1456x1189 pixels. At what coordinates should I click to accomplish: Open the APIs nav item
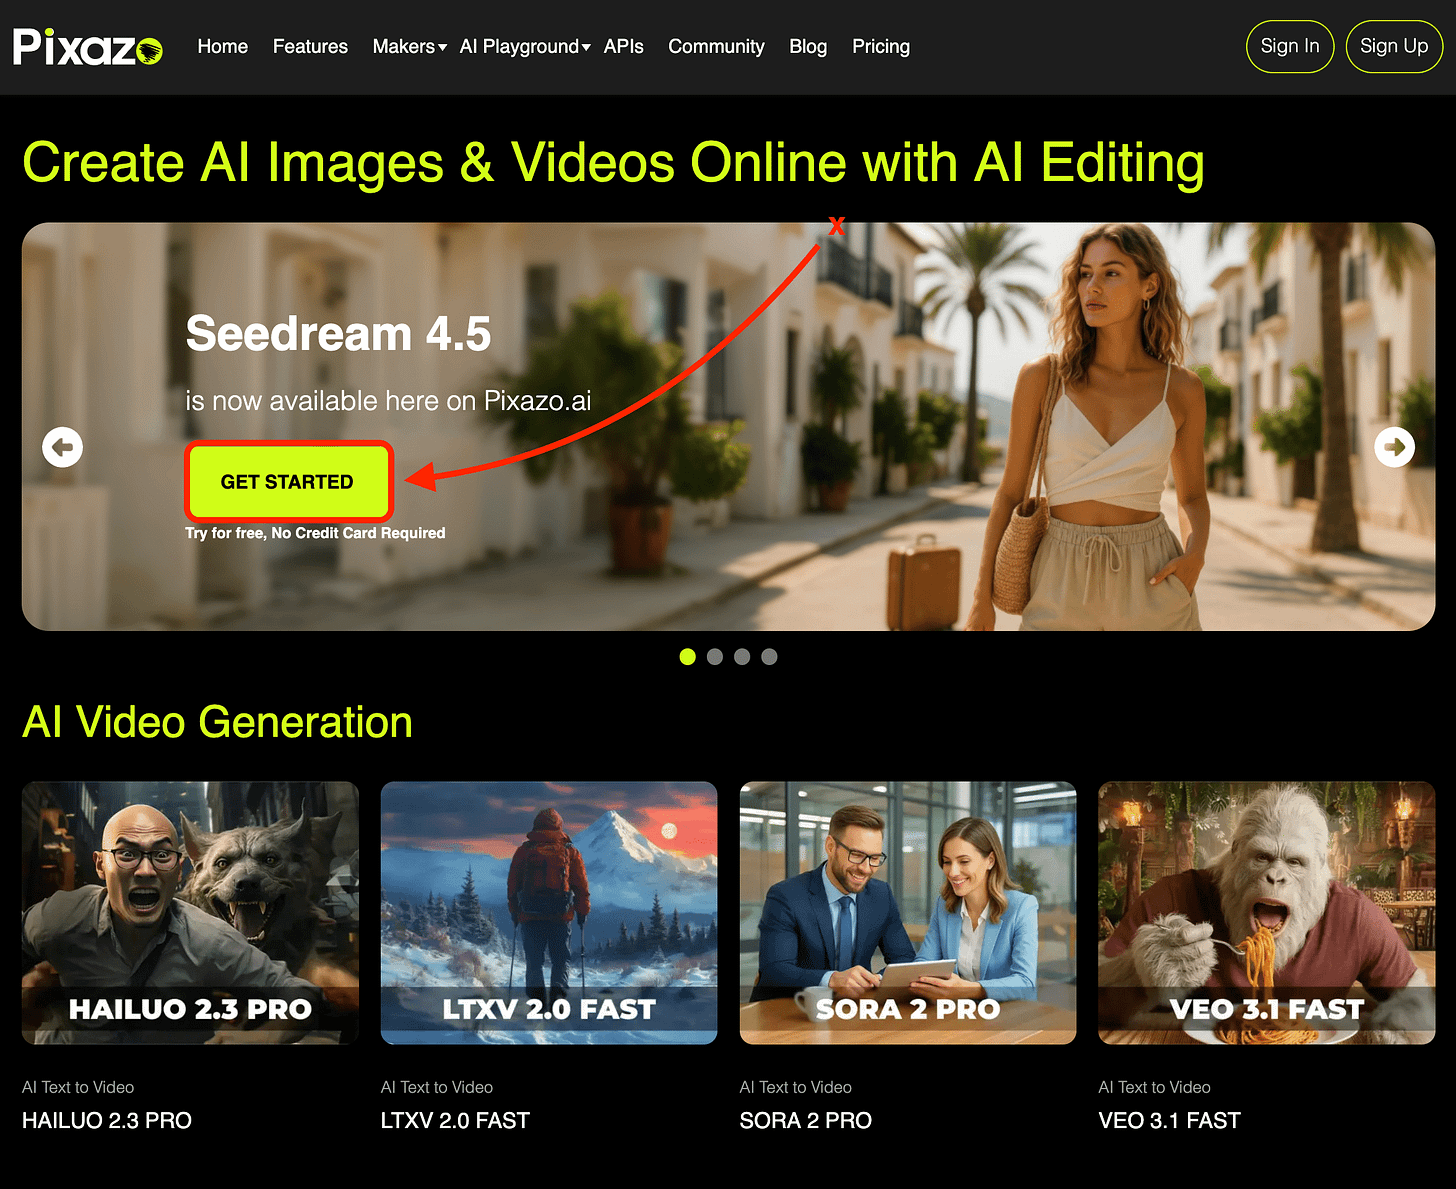pyautogui.click(x=624, y=47)
